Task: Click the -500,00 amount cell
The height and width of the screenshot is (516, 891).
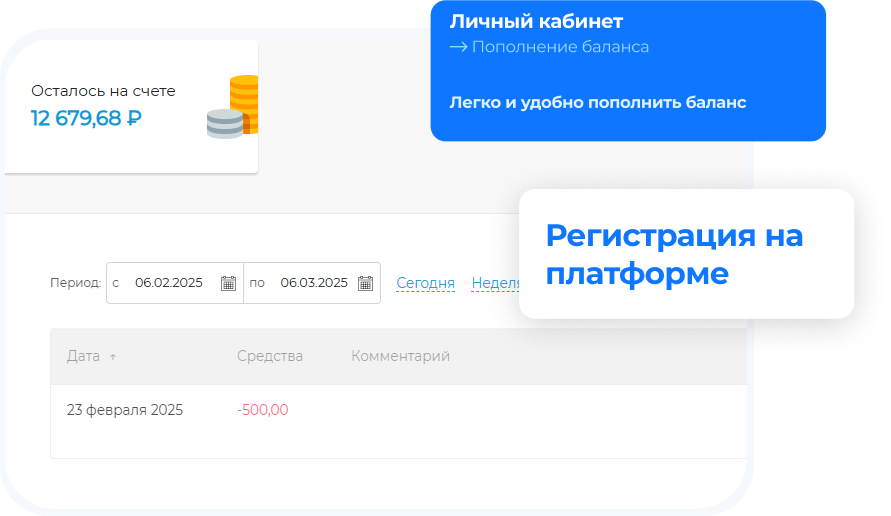Action: click(263, 410)
